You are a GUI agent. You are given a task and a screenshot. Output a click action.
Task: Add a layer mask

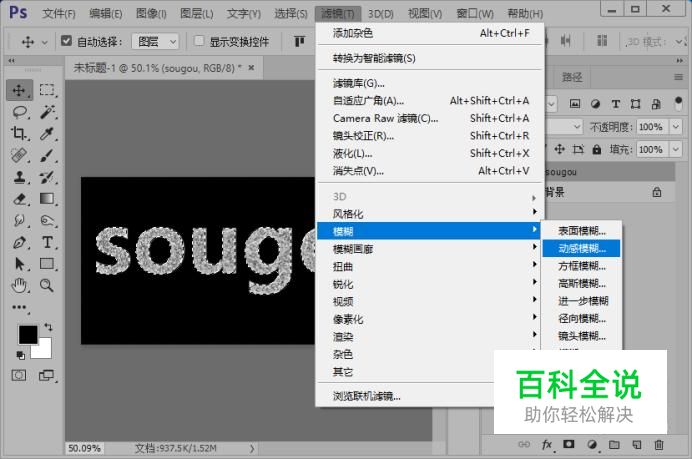569,444
